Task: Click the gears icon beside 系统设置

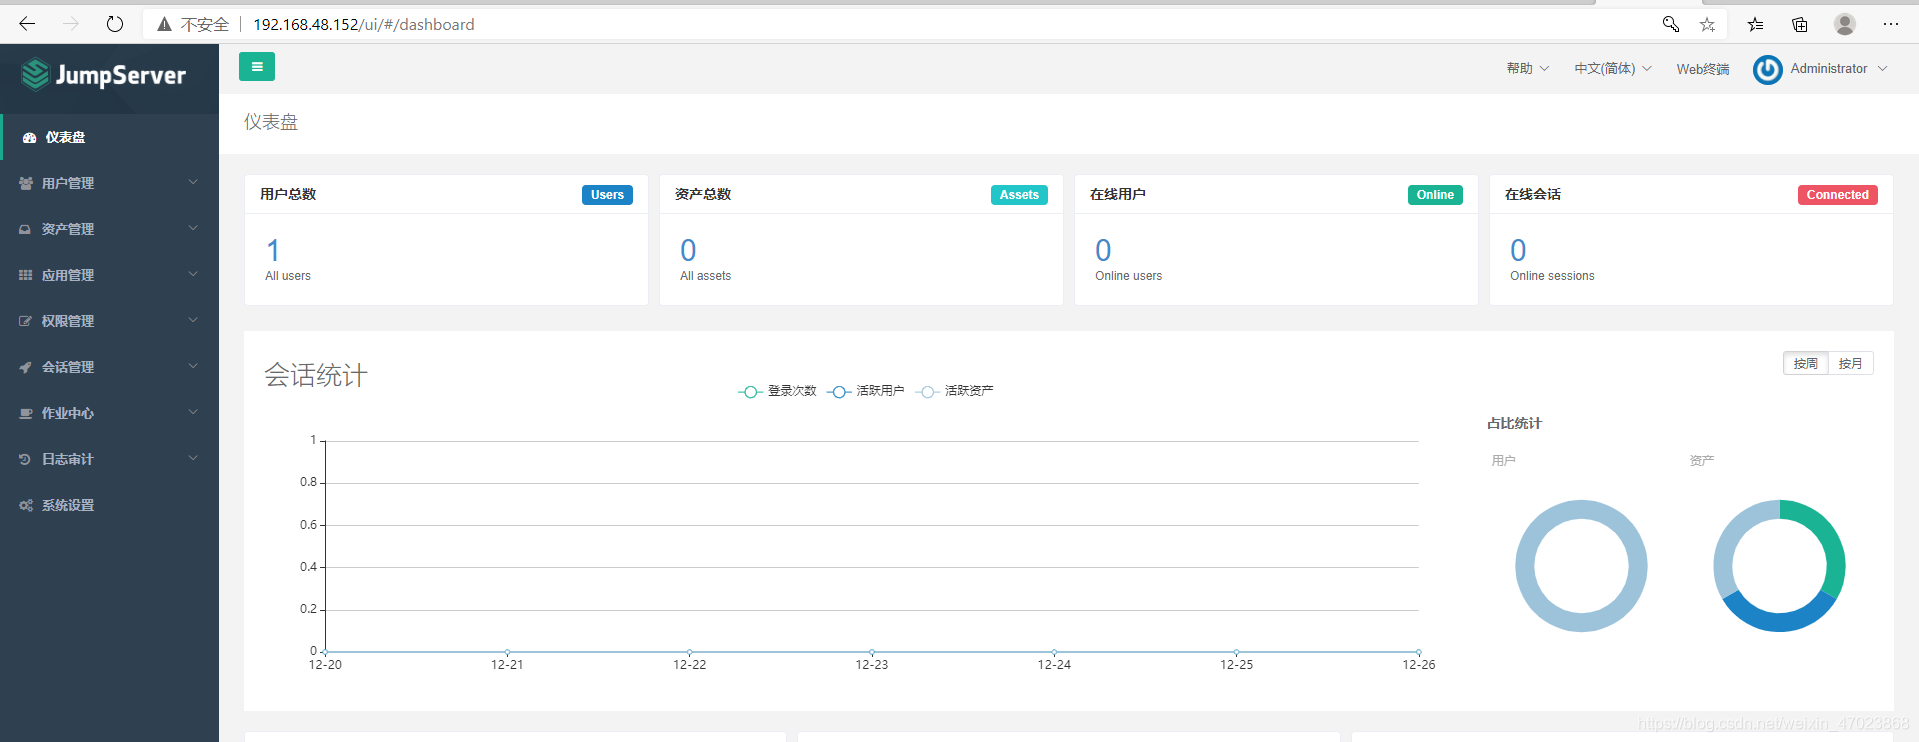Action: pos(25,505)
